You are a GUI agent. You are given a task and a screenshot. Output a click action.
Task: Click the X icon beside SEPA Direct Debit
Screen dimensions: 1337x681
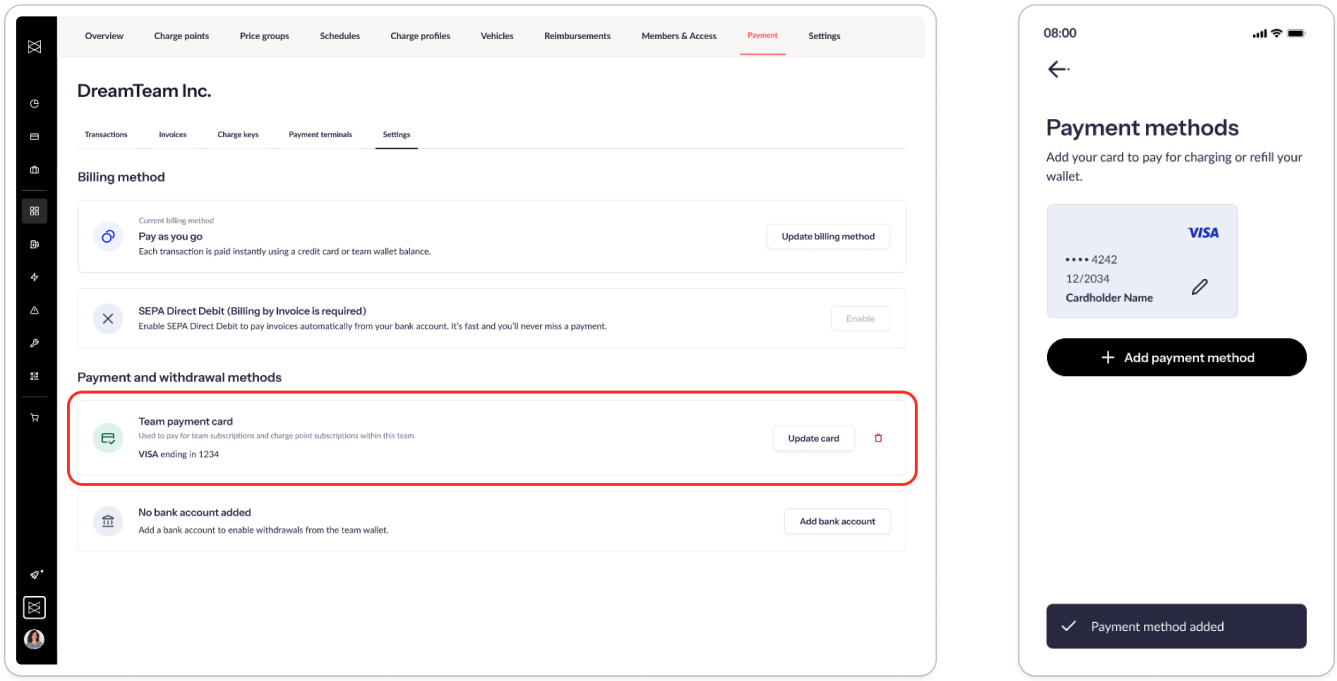[x=108, y=319]
